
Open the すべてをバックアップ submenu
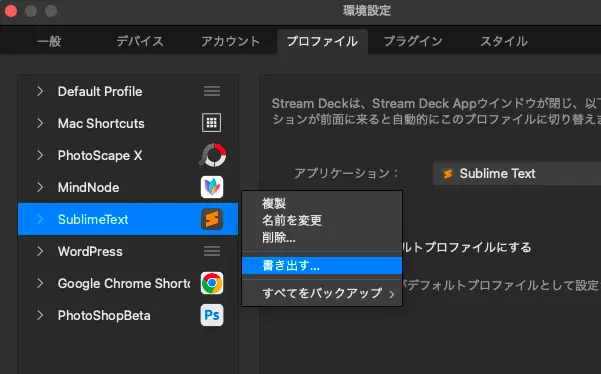322,294
